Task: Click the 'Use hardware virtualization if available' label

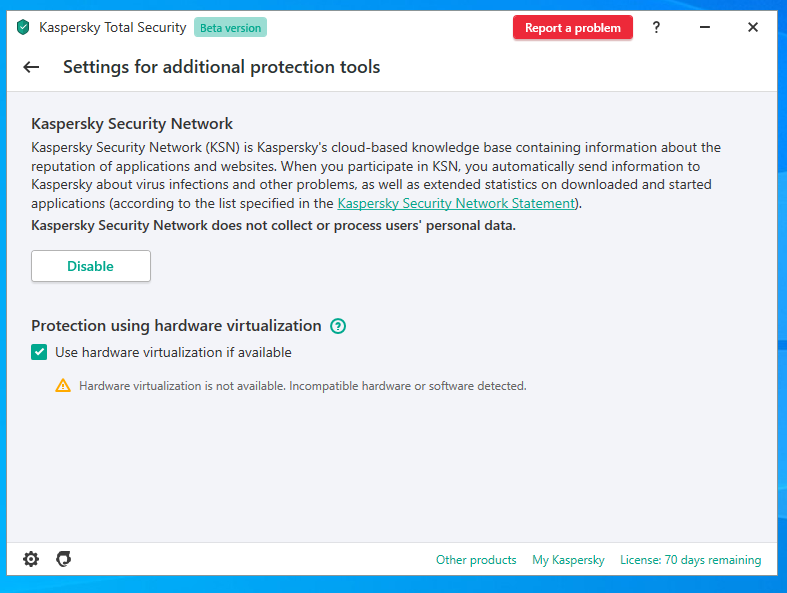Action: pyautogui.click(x=173, y=352)
